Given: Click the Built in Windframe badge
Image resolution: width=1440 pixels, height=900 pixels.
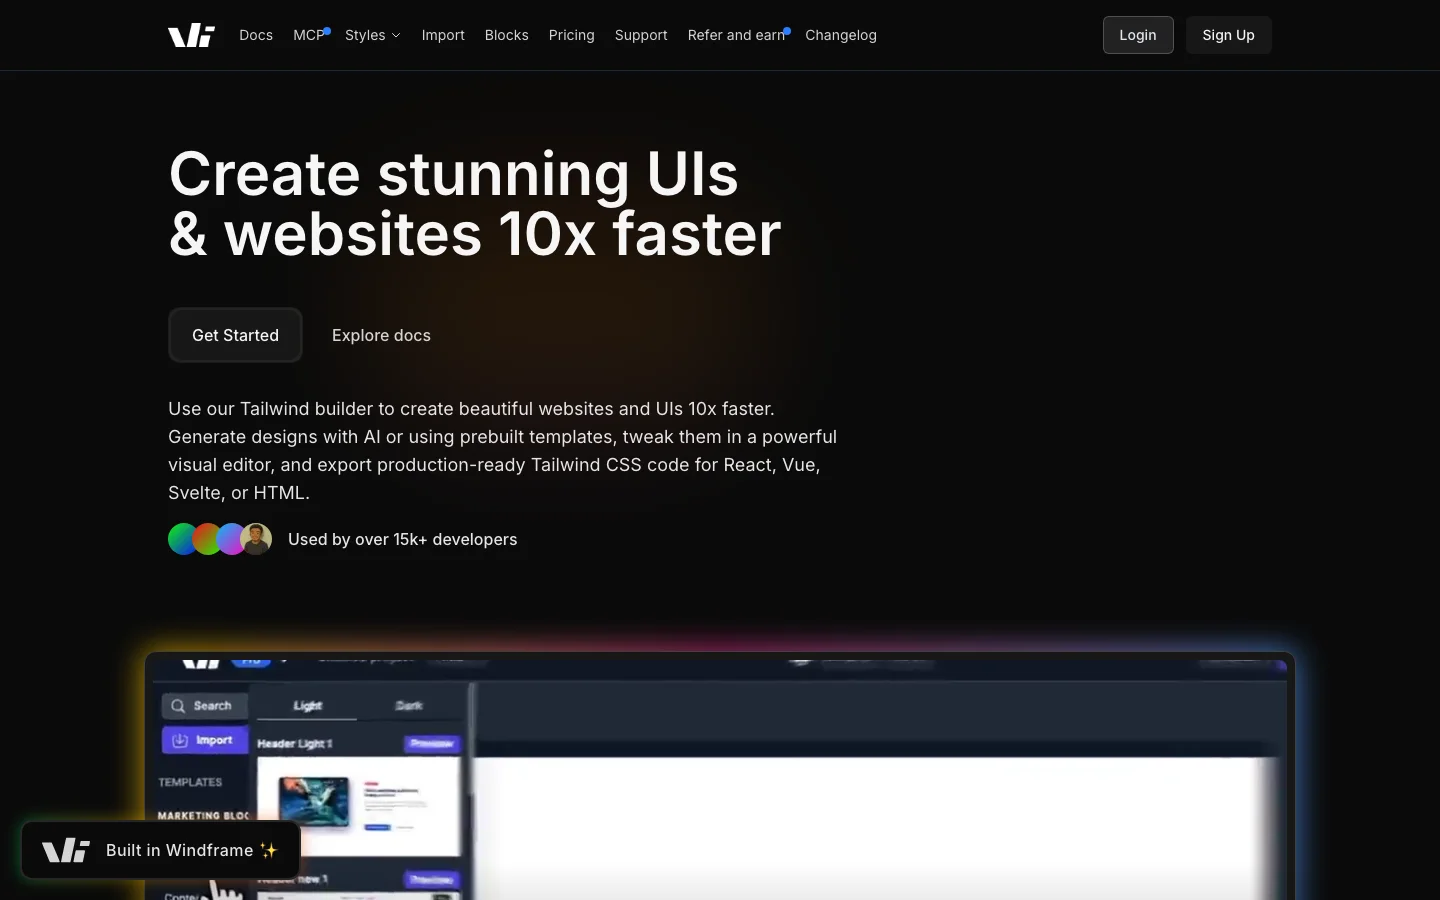Looking at the screenshot, I should tap(161, 850).
